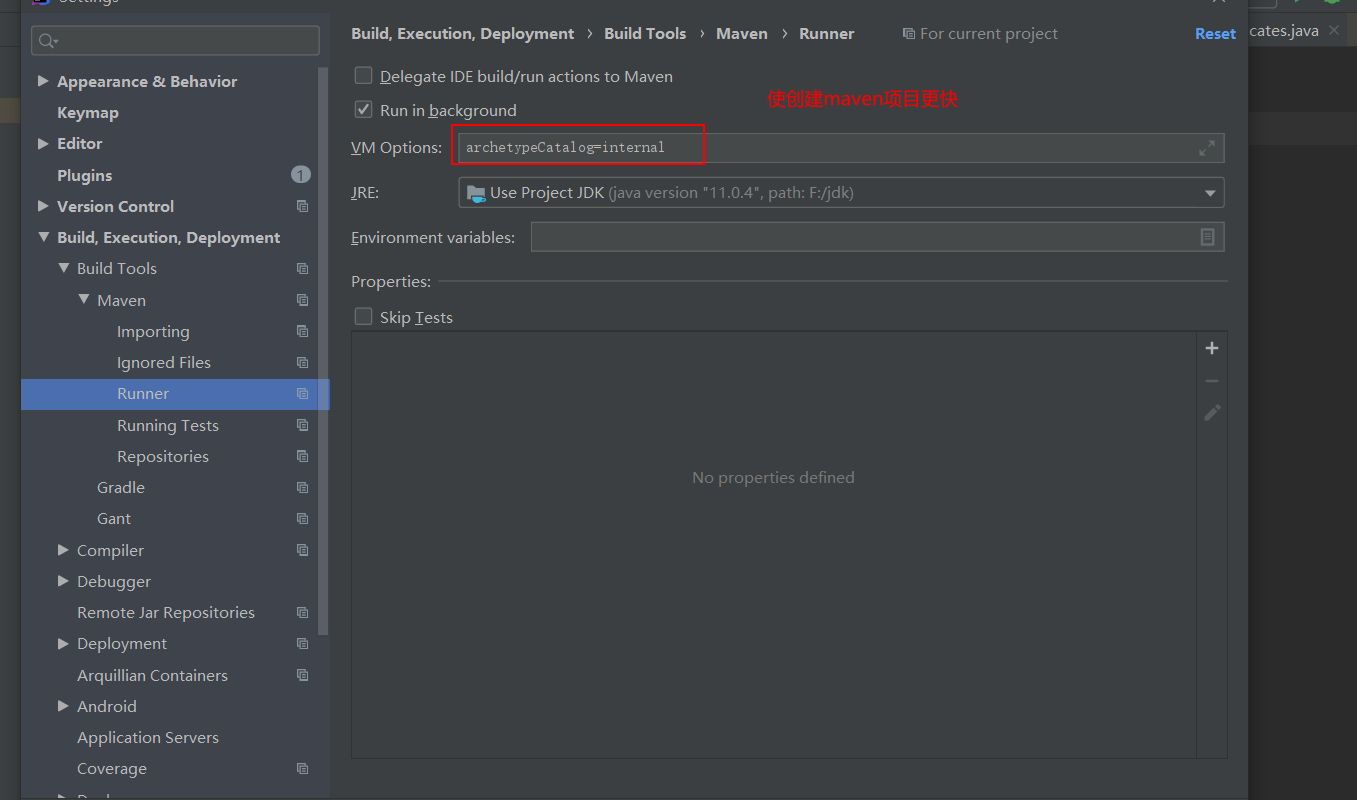This screenshot has width=1357, height=800.
Task: Open Running Tests settings page
Action: pos(168,425)
